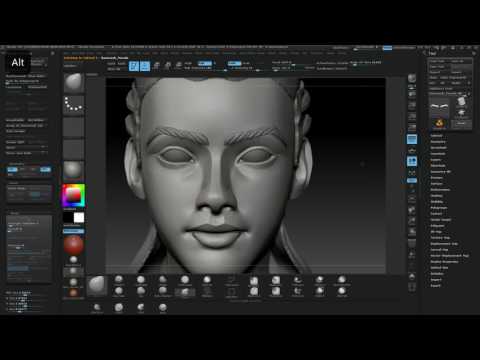Select the red material sphere
This screenshot has height=360, width=480.
click(x=74, y=245)
